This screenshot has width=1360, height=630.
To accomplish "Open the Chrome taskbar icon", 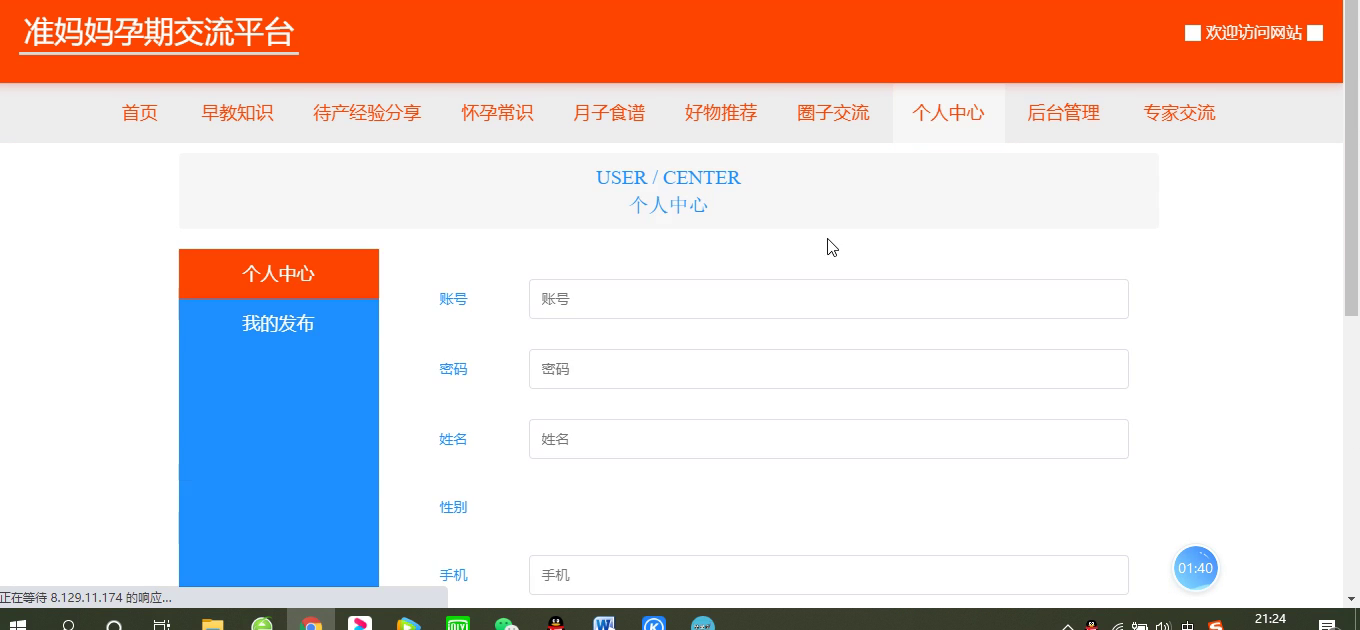I will 311,623.
